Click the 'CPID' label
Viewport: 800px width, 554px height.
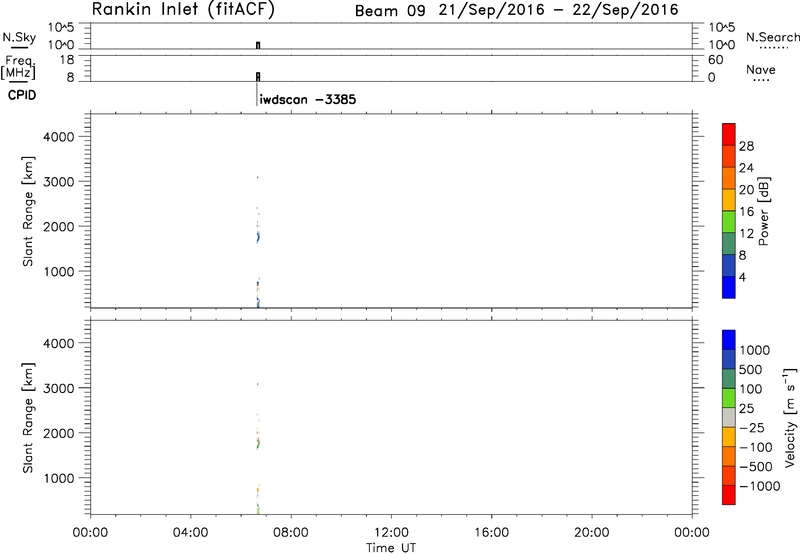point(22,95)
